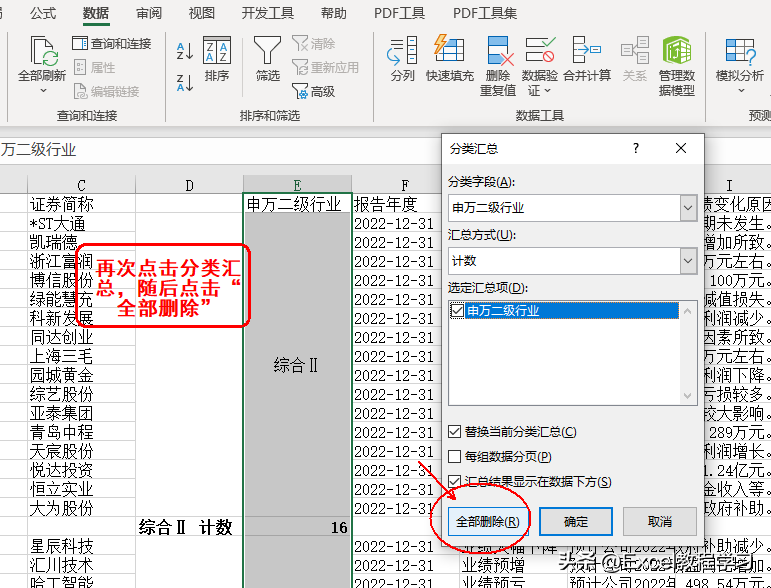Expand the 分类字段 dropdown
This screenshot has height=588, width=771.
pos(688,207)
